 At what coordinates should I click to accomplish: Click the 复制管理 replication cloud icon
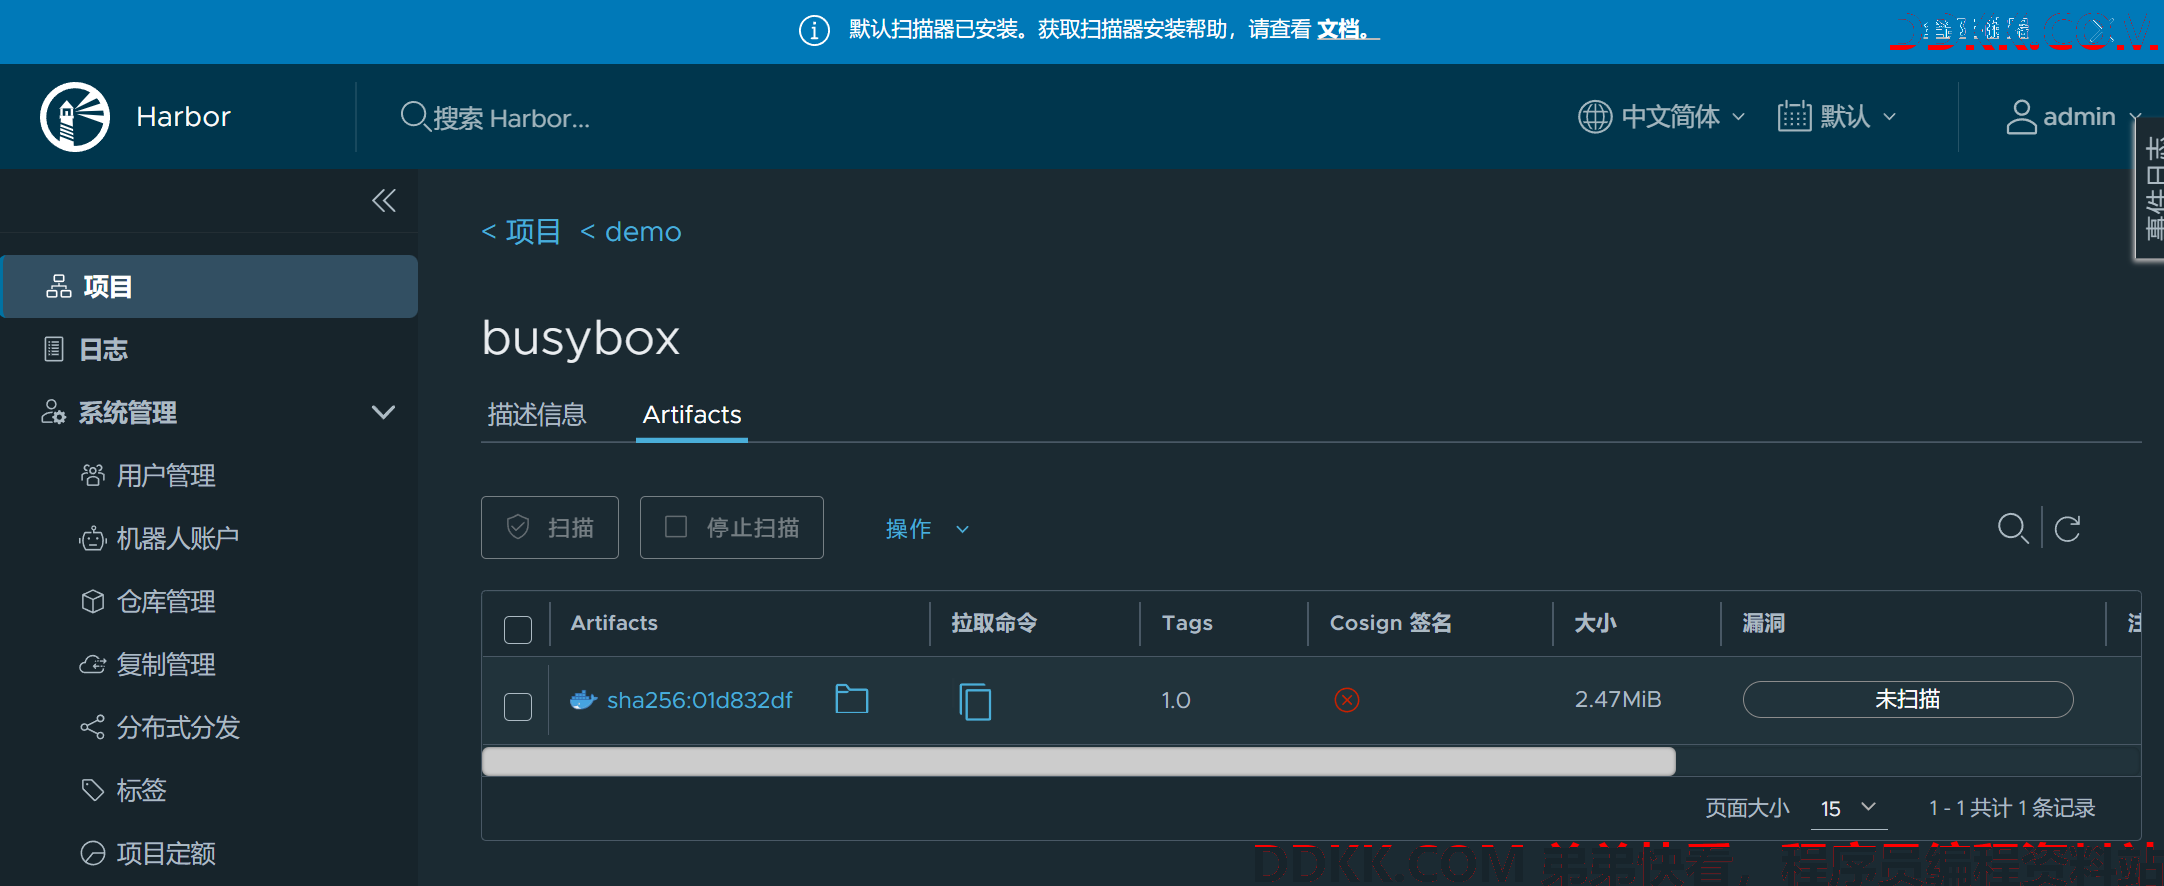92,664
